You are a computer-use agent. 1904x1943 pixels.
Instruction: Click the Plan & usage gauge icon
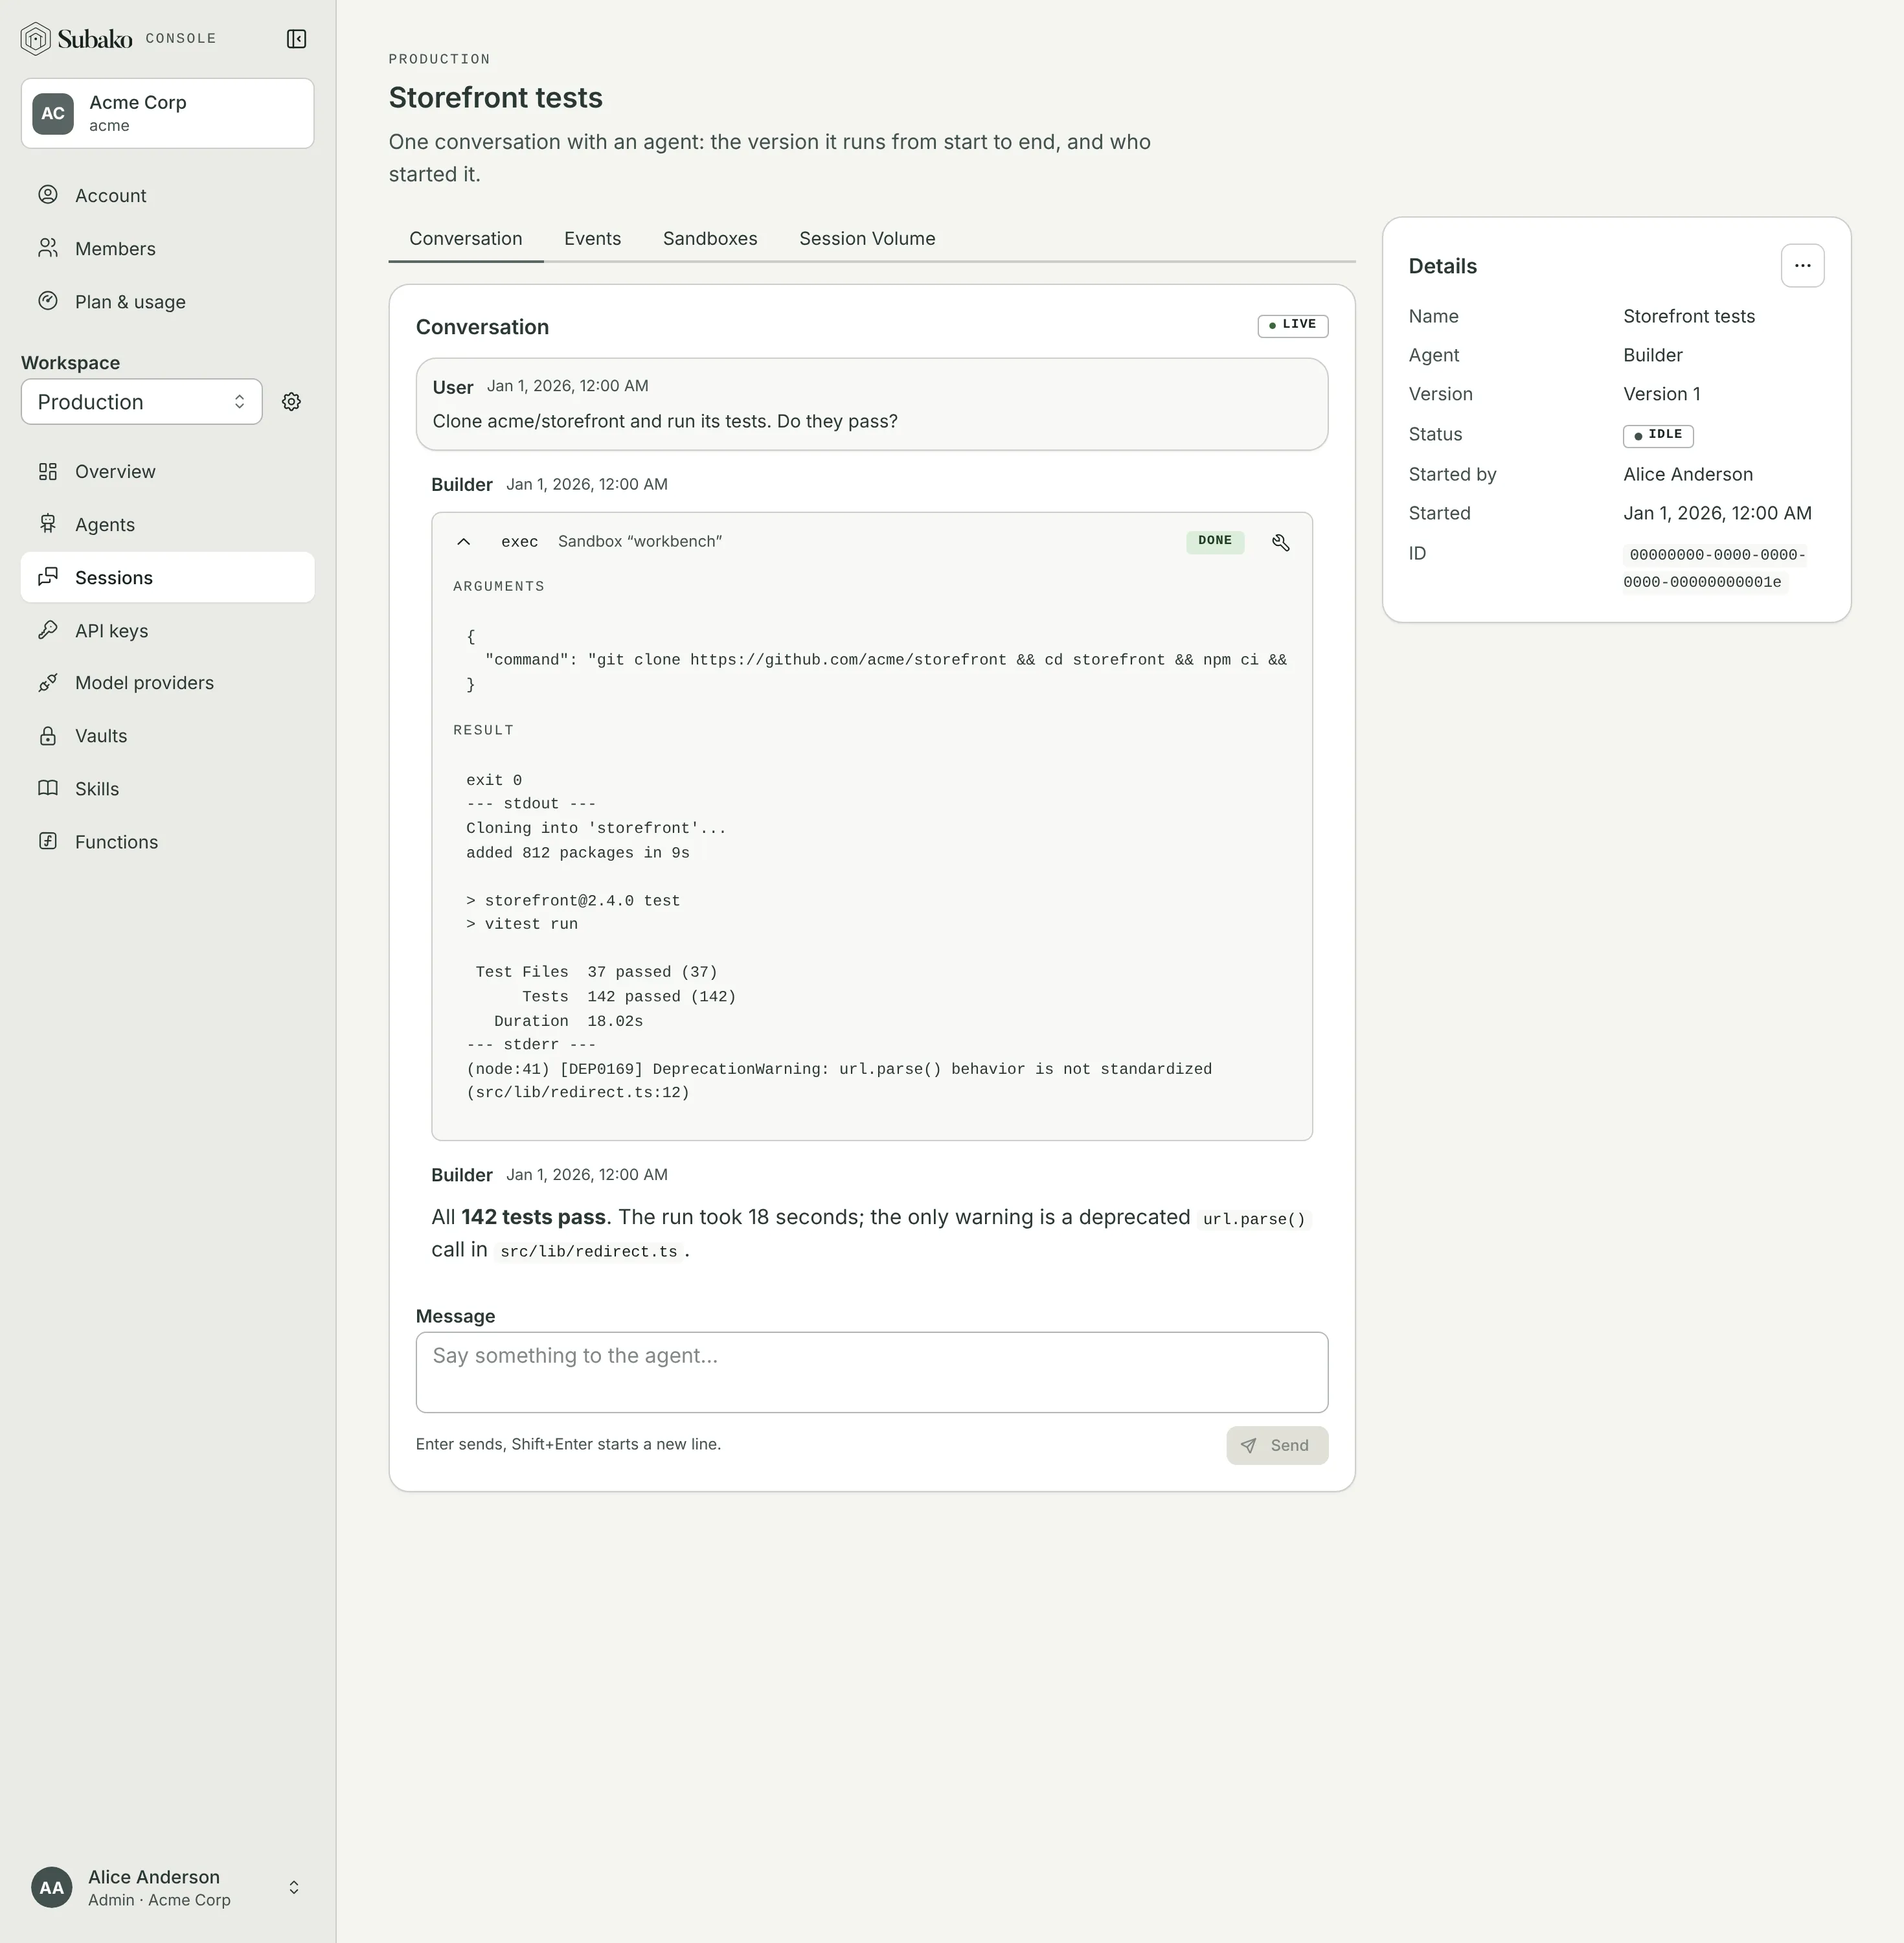pyautogui.click(x=48, y=301)
